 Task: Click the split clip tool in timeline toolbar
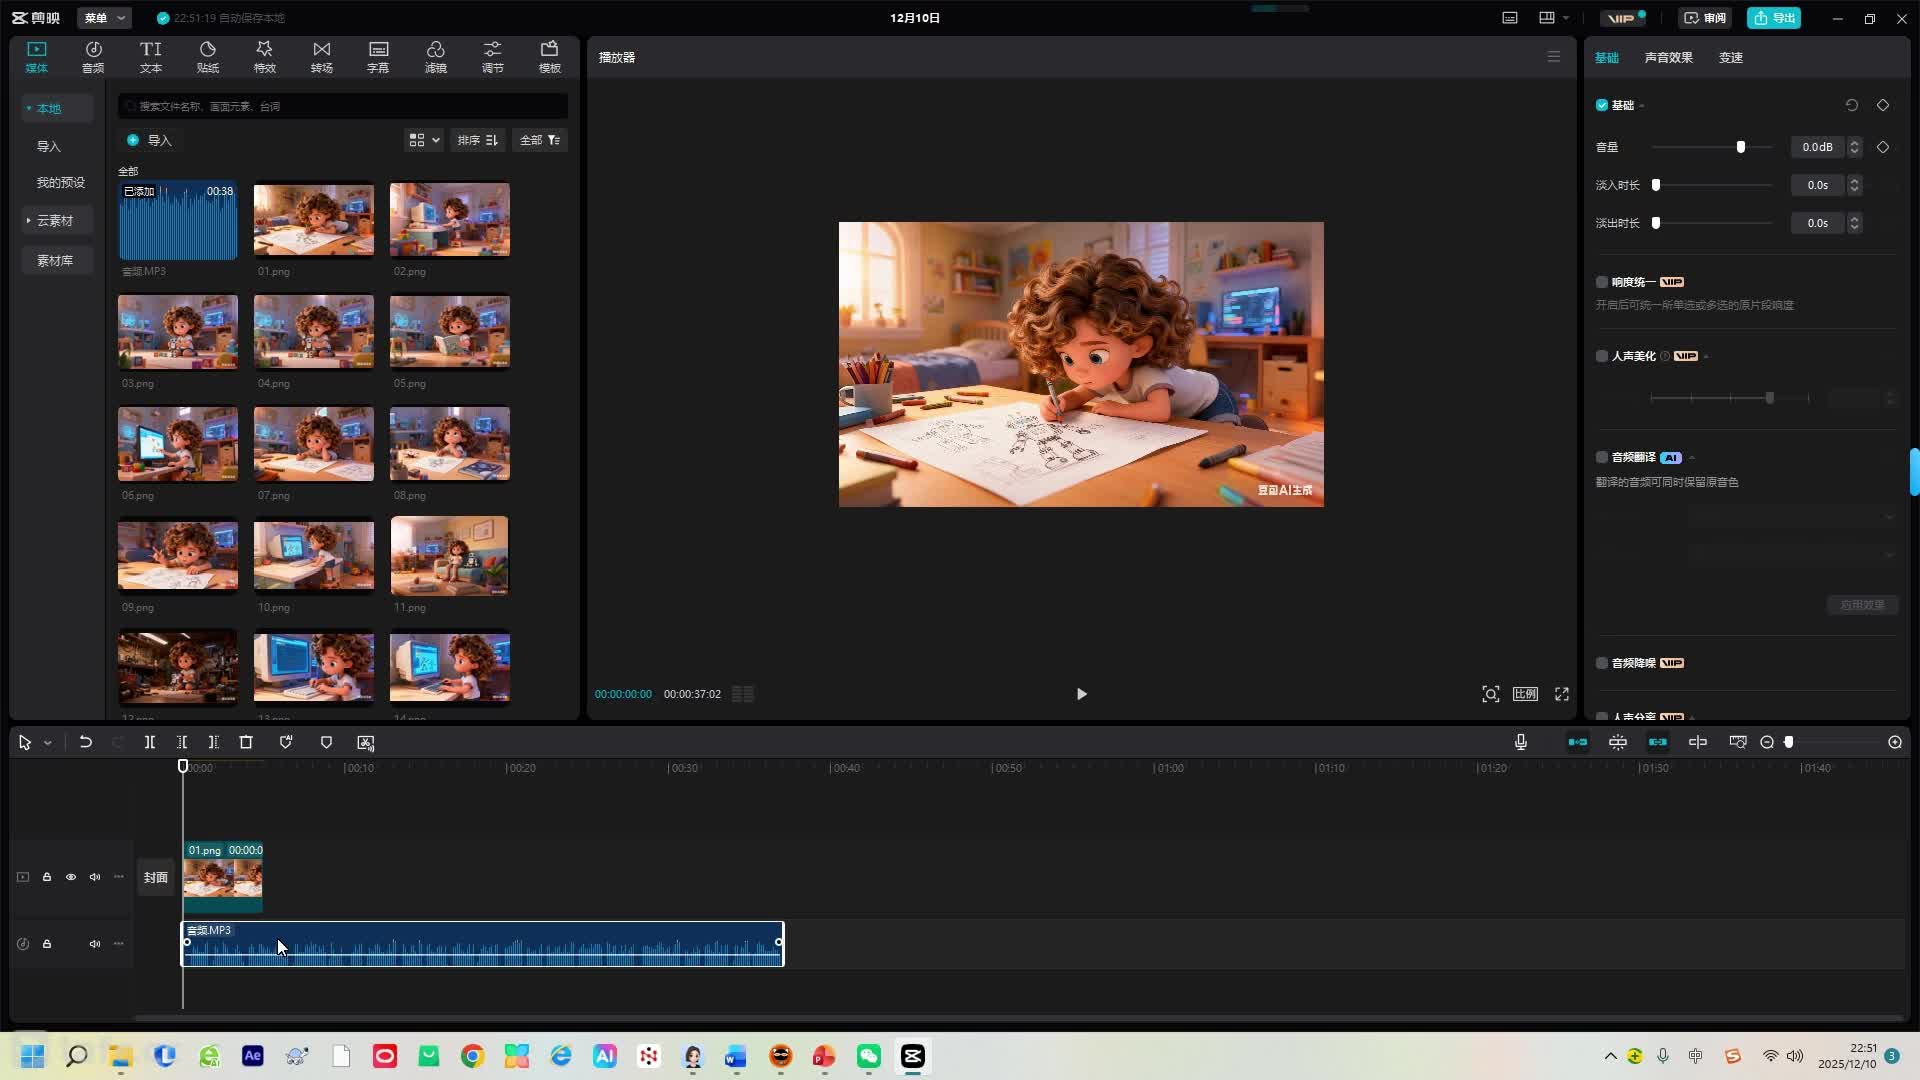point(149,742)
